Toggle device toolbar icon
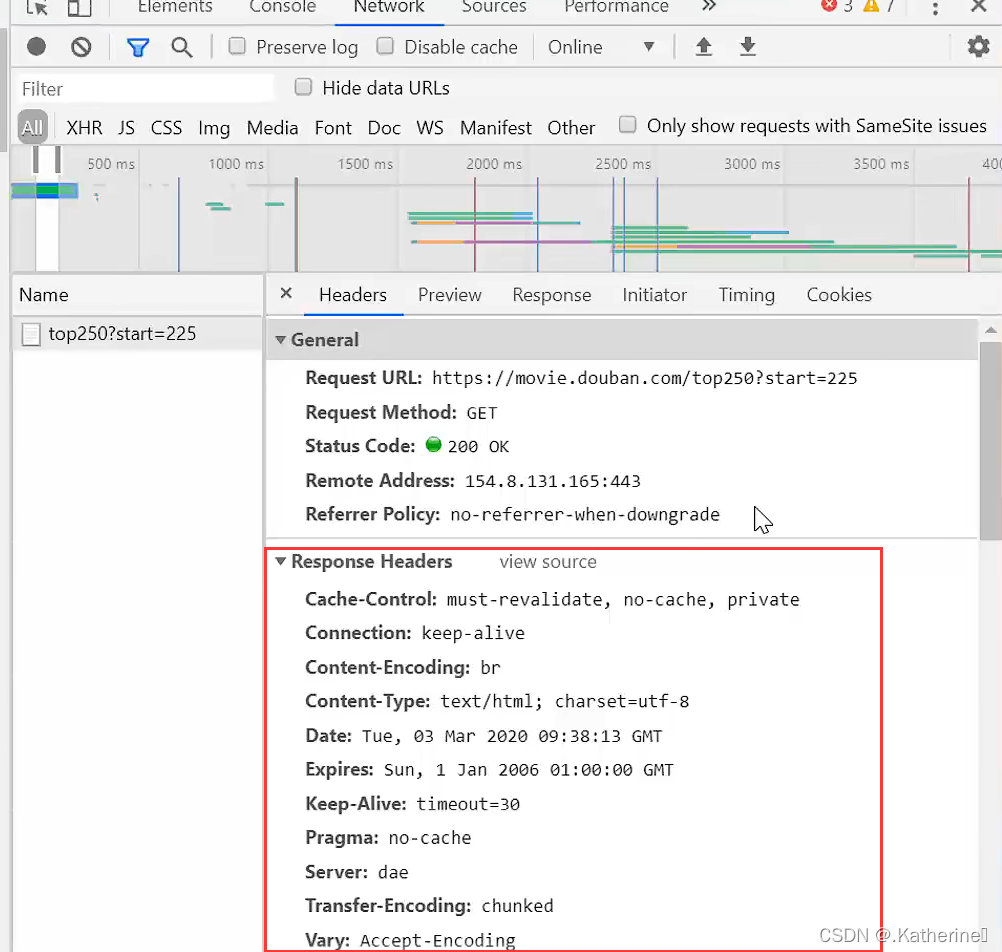The image size is (1002, 952). pos(80,8)
